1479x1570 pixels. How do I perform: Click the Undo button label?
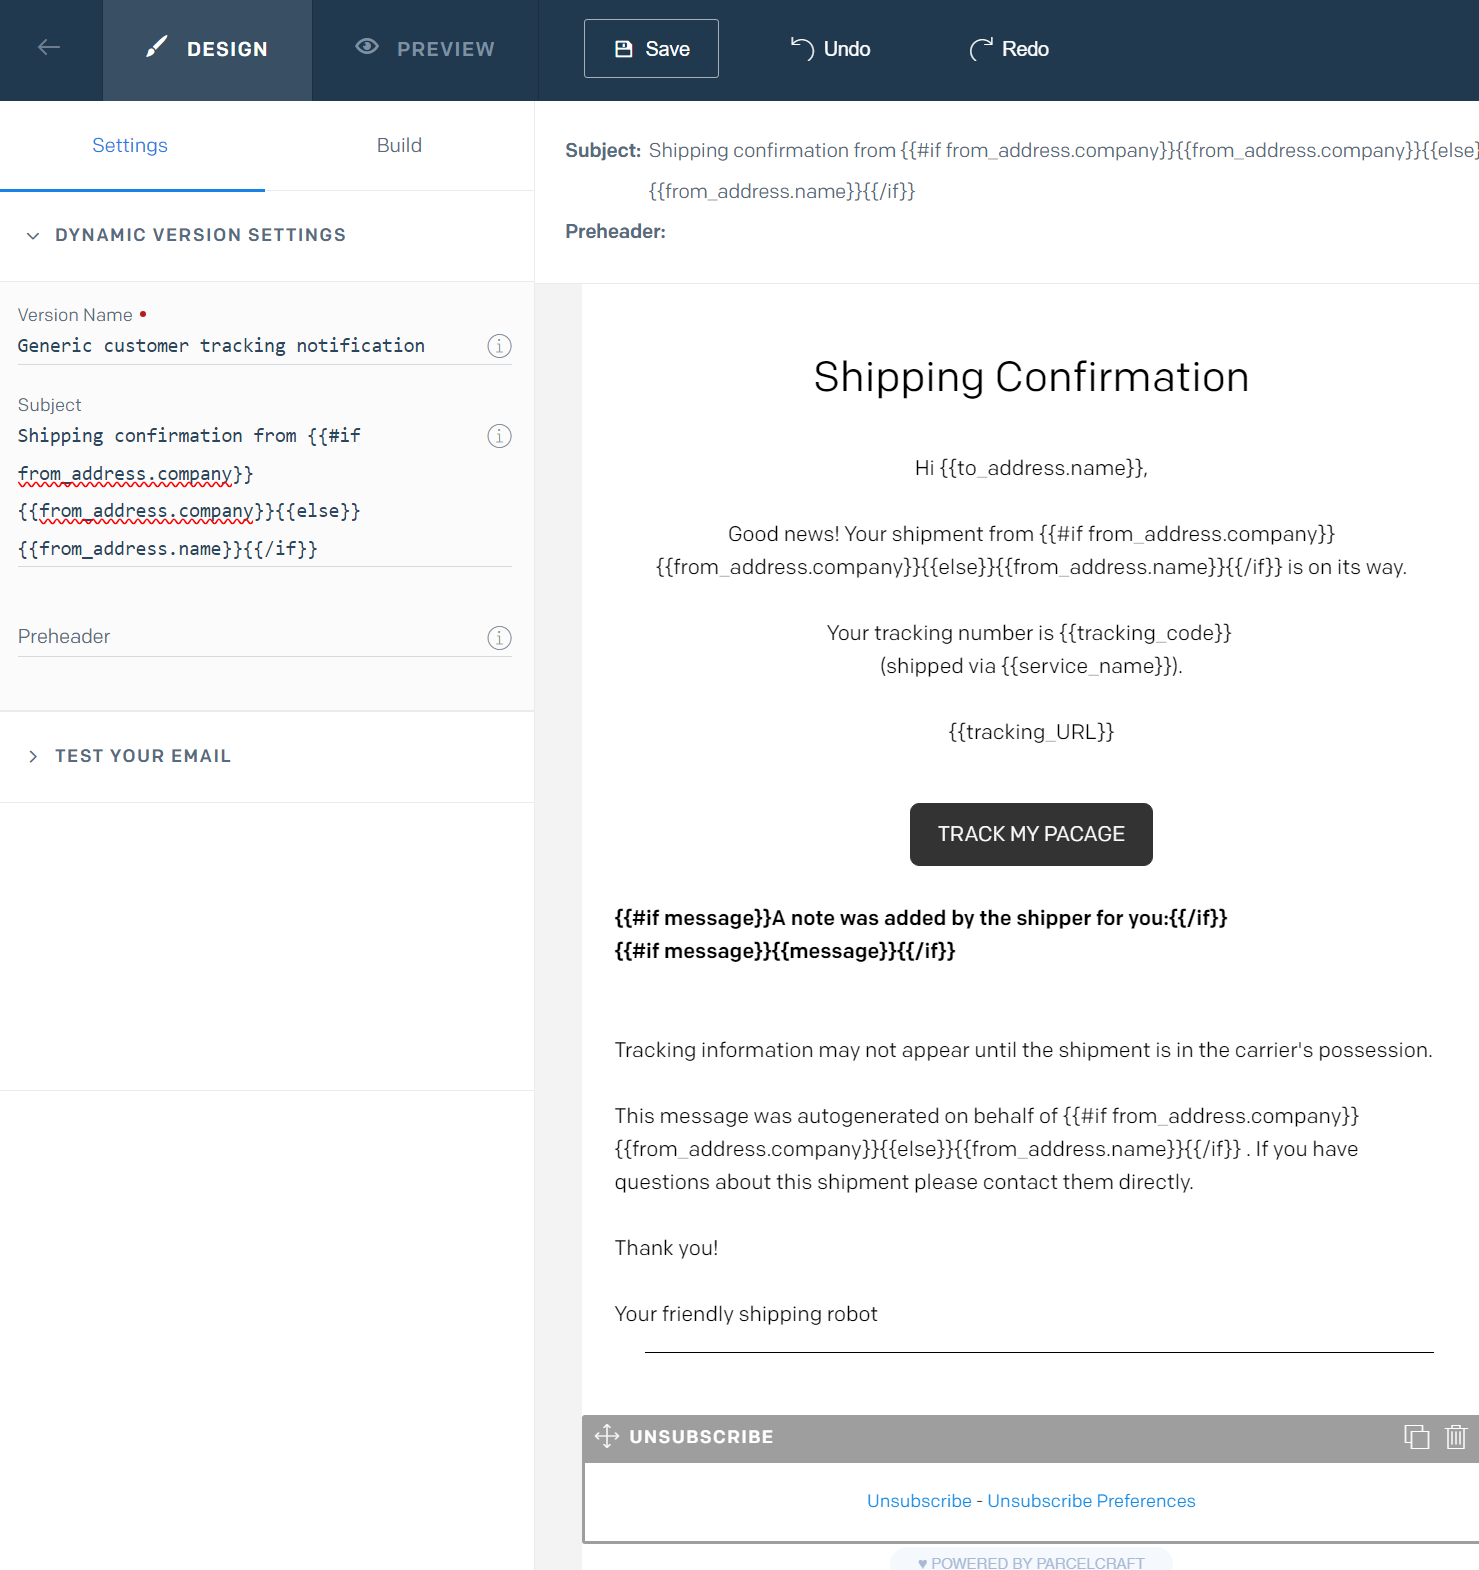847,49
